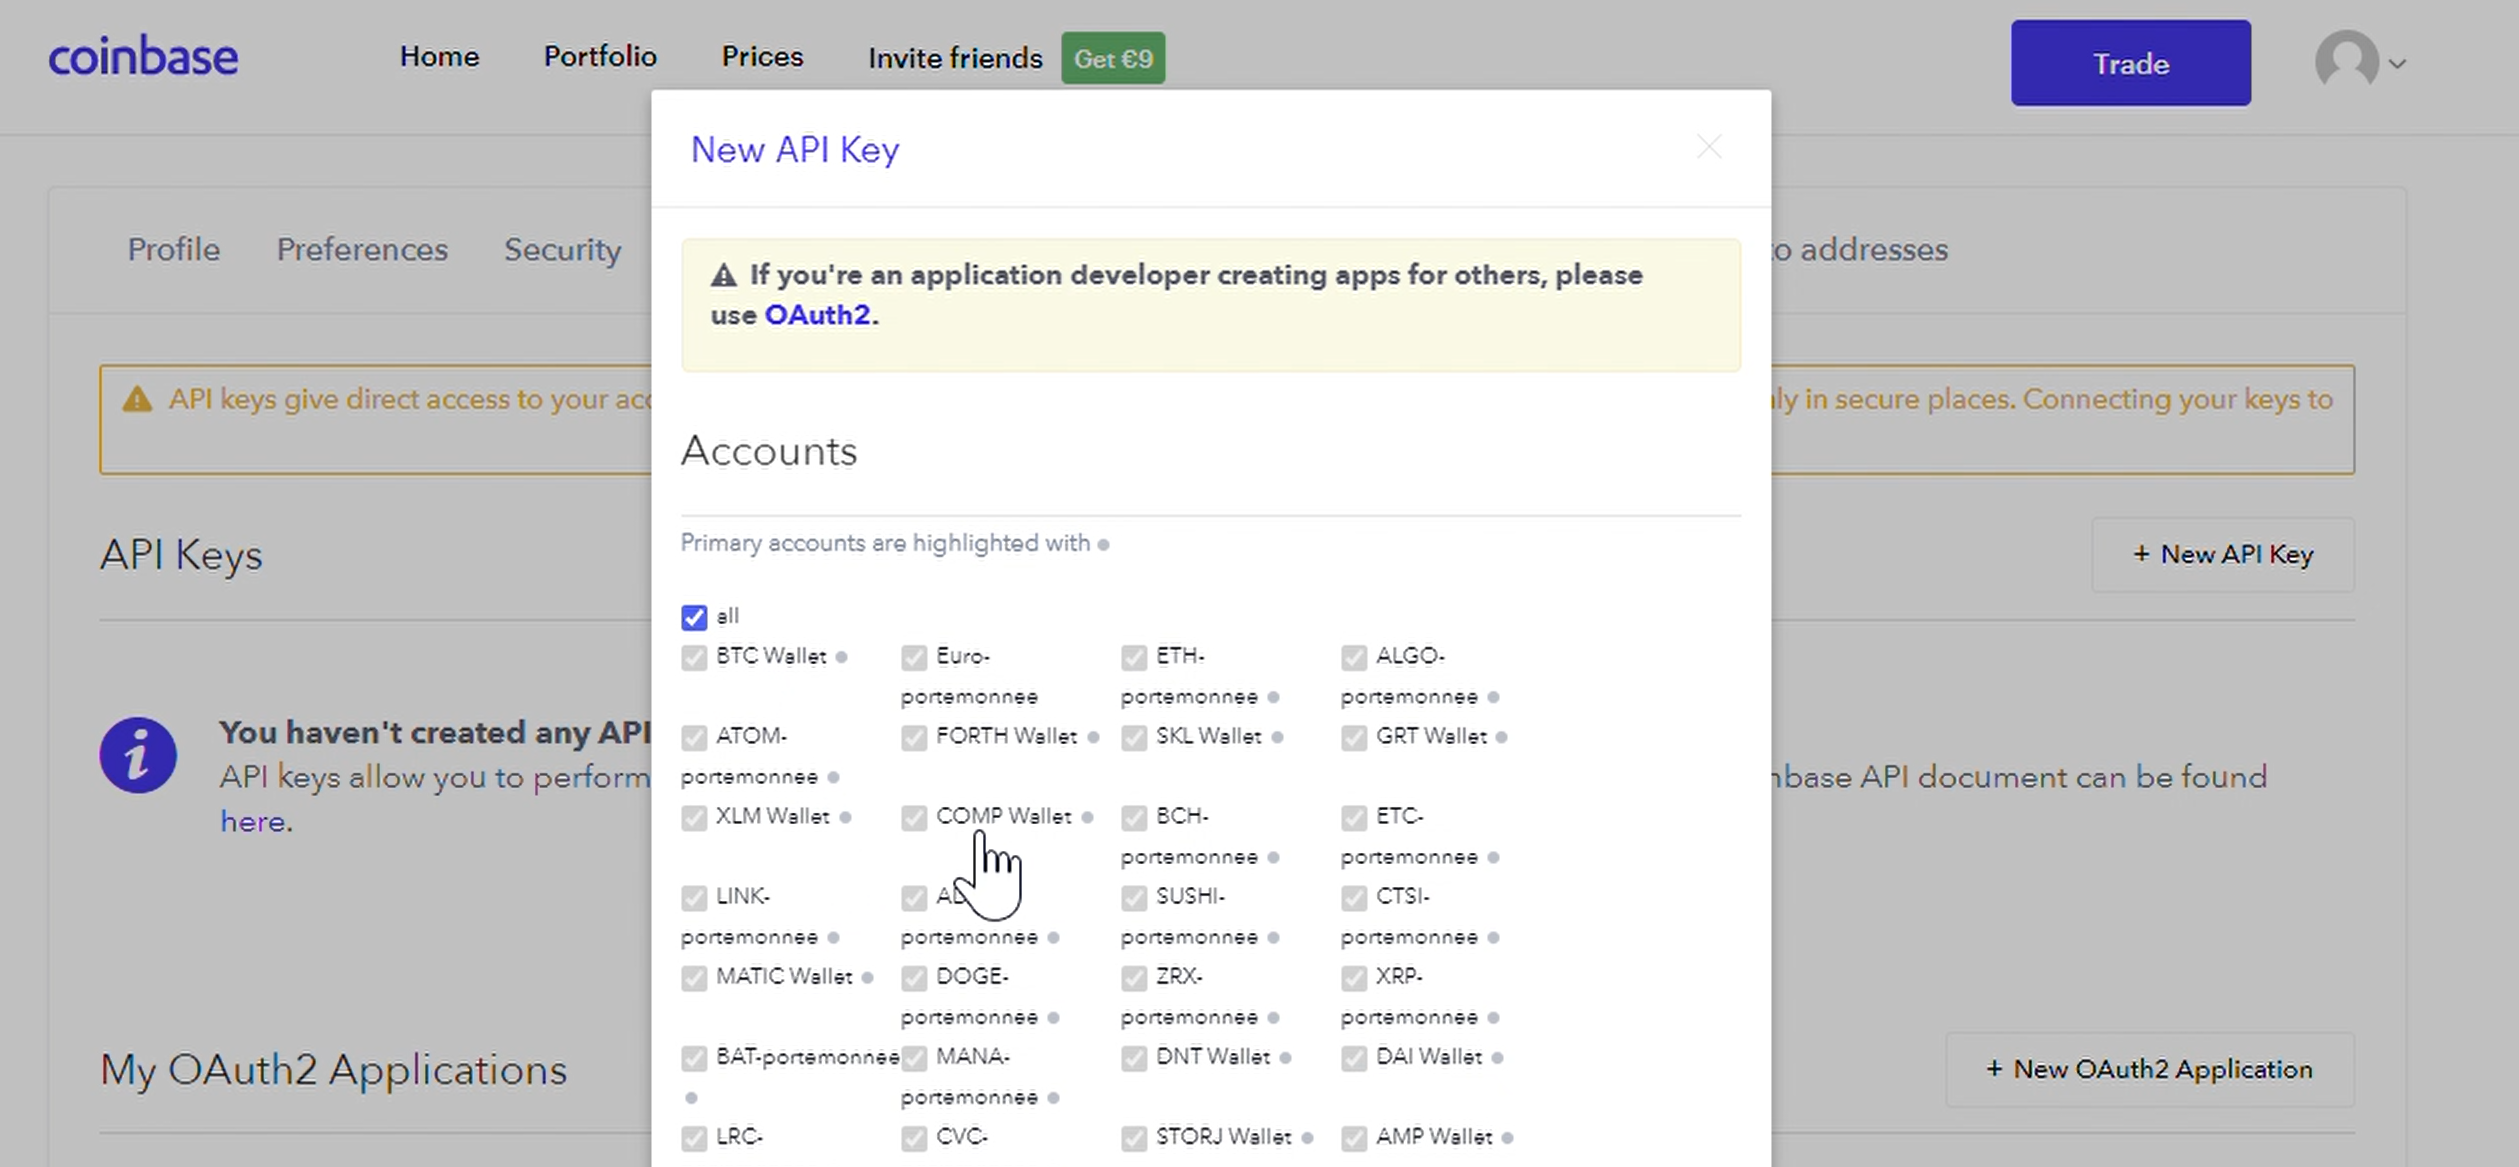Toggle the MANA-portemonnee checkbox
Image resolution: width=2519 pixels, height=1167 pixels.
pos(914,1057)
